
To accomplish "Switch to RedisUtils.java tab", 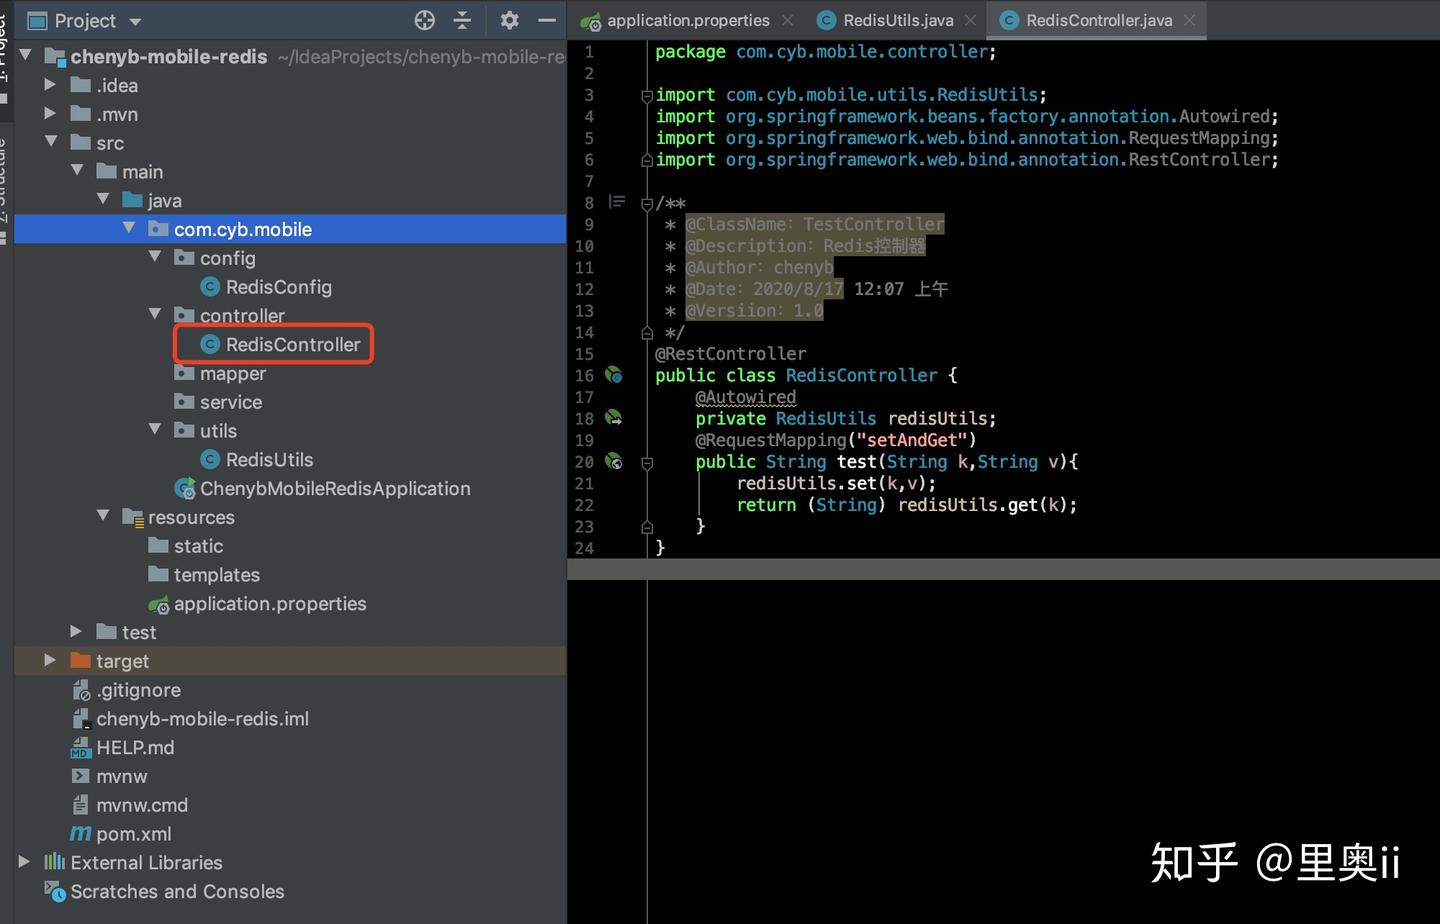I will [898, 20].
